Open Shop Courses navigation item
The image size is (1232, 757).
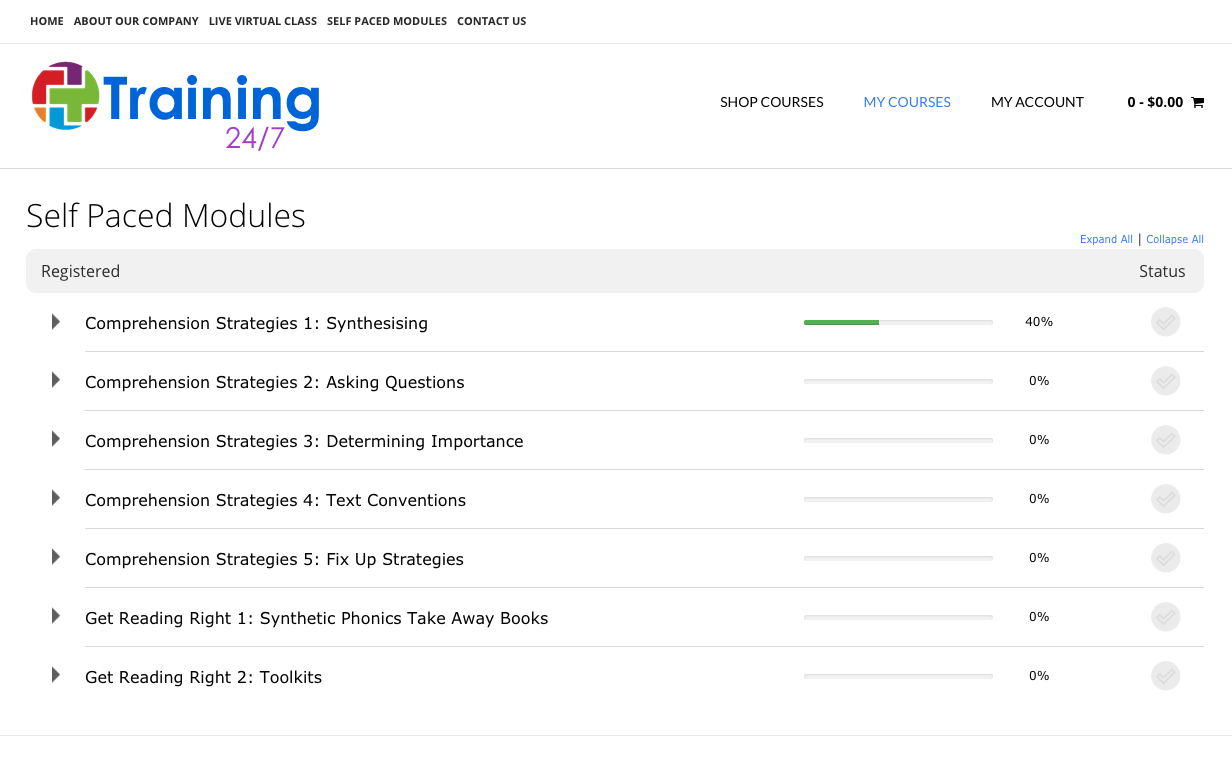click(x=771, y=102)
